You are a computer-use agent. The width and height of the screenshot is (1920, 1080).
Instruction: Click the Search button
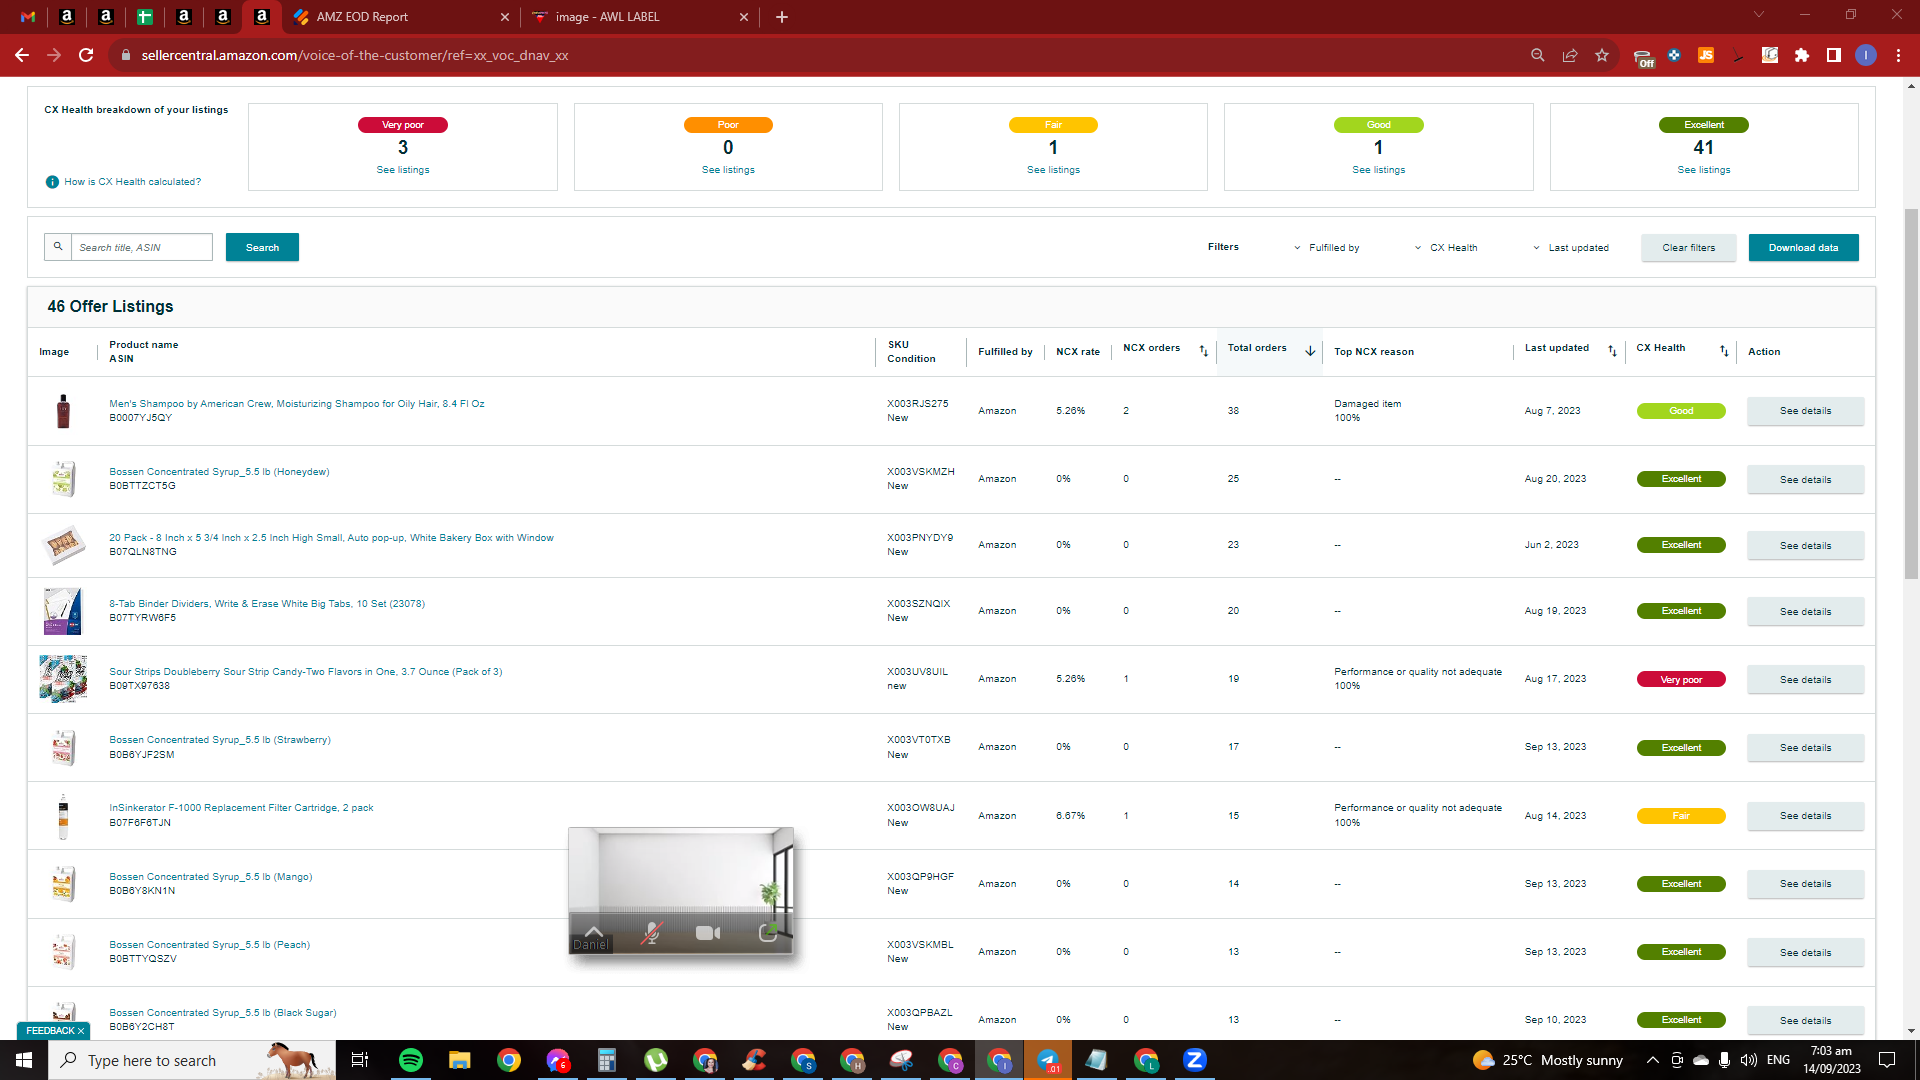click(x=262, y=248)
